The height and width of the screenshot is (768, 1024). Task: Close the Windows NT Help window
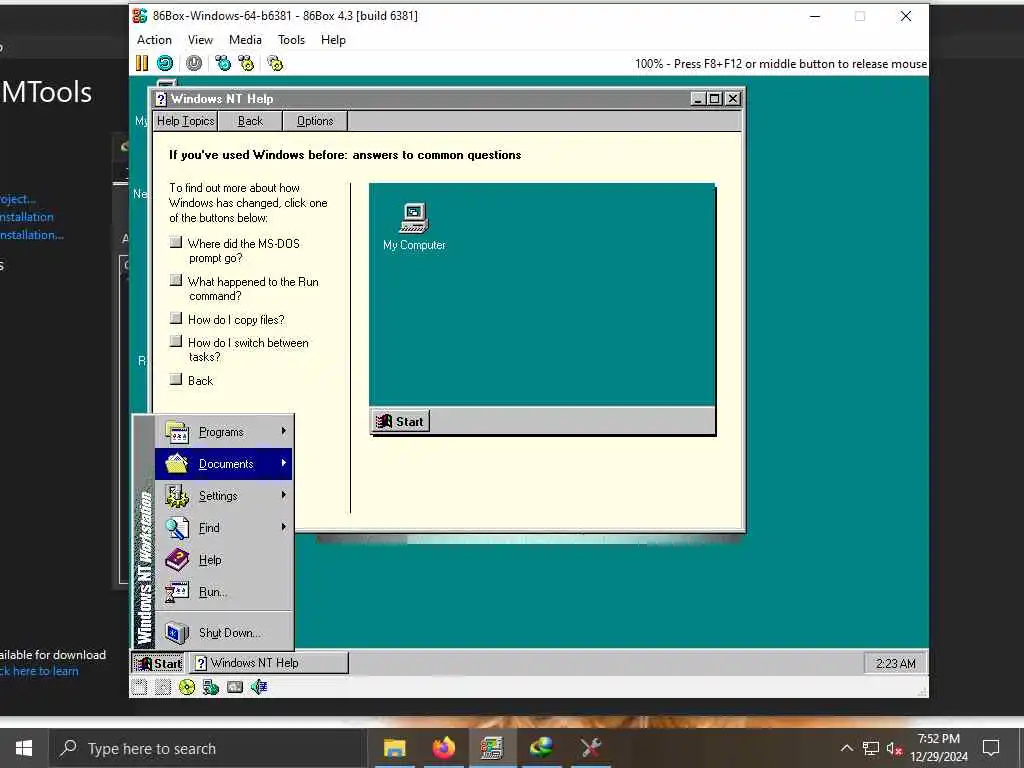tap(733, 99)
